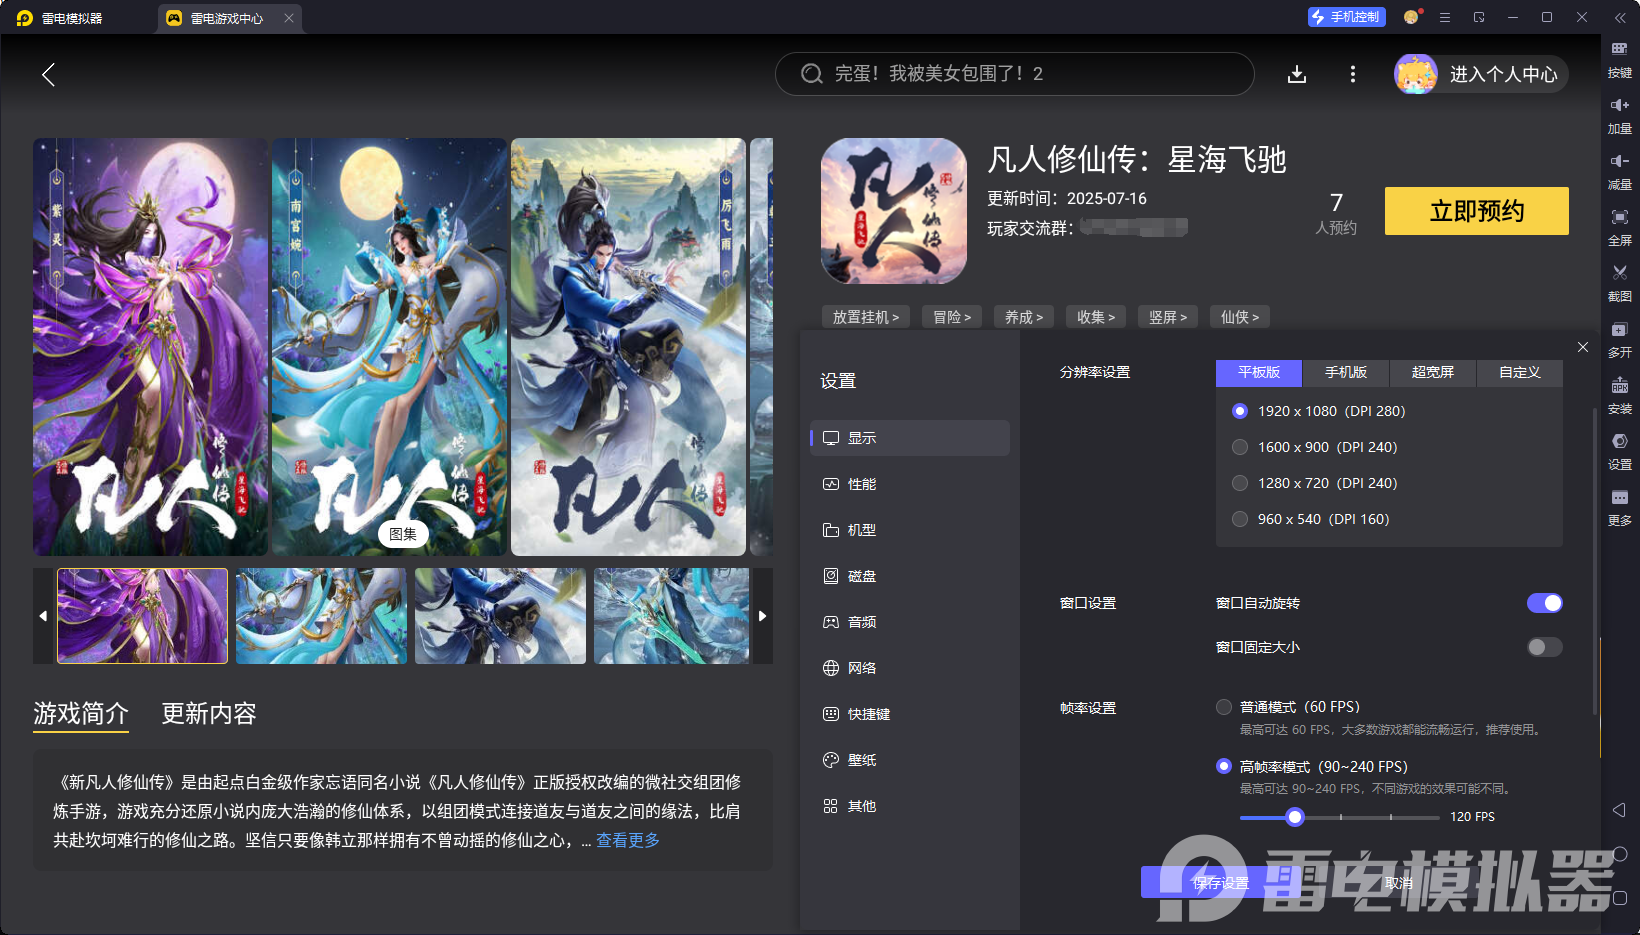Open 性能 settings section
The image size is (1640, 935).
[x=910, y=484]
